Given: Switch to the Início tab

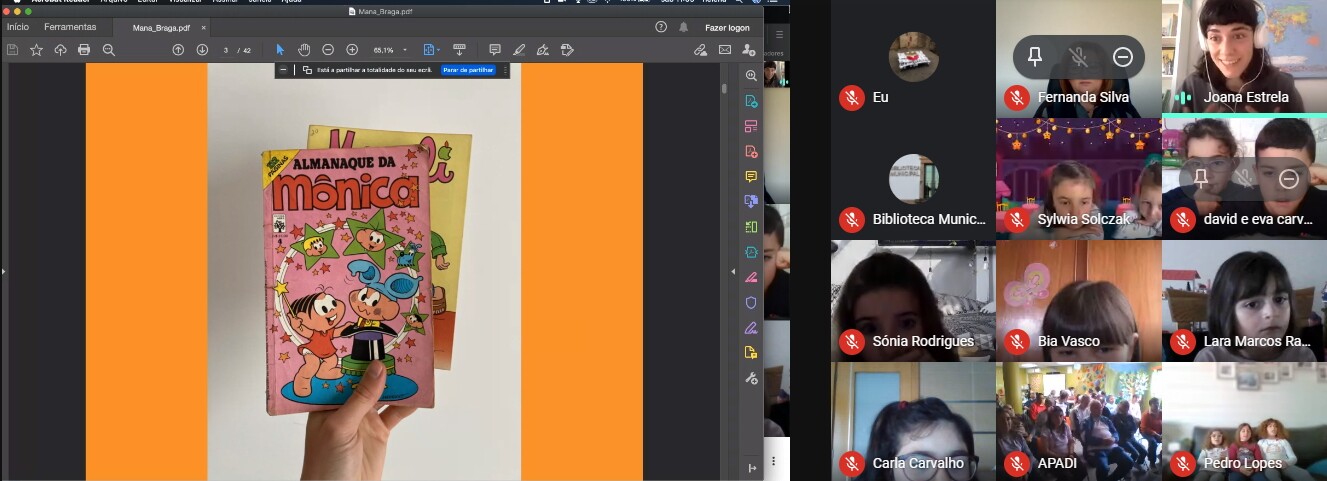Looking at the screenshot, I should point(18,27).
